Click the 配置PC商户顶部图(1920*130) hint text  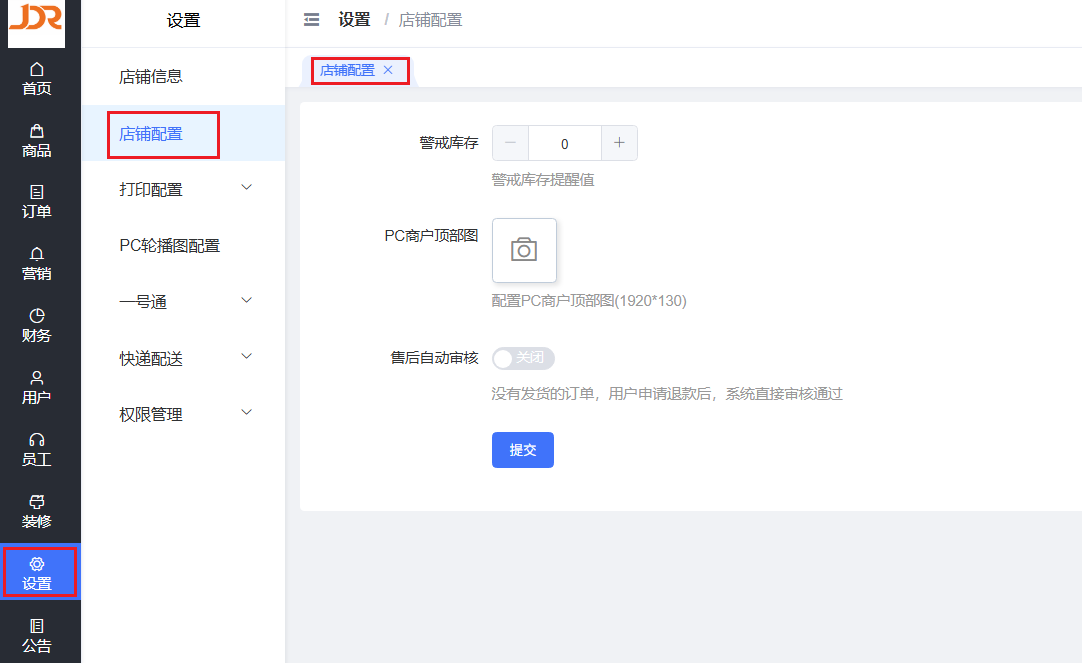tap(589, 301)
